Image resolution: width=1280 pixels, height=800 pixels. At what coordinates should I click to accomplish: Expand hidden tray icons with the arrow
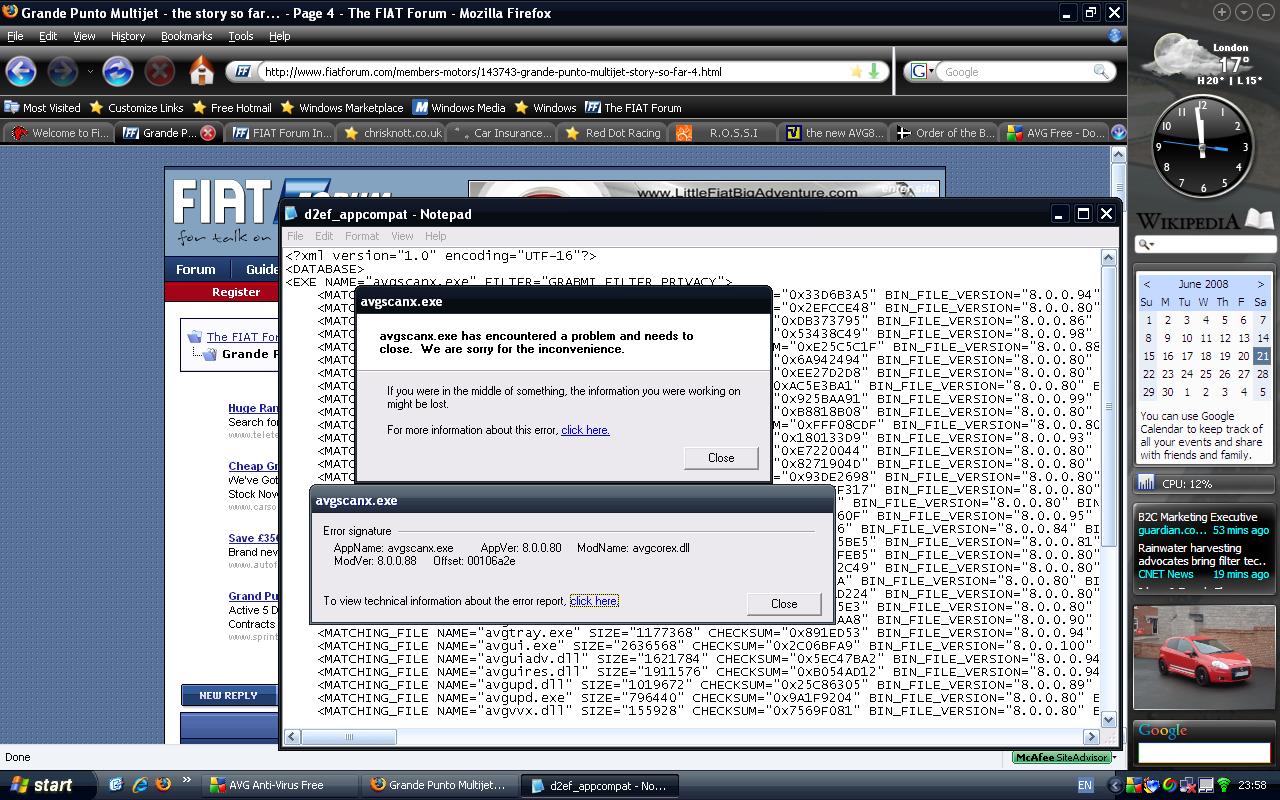tap(1115, 785)
